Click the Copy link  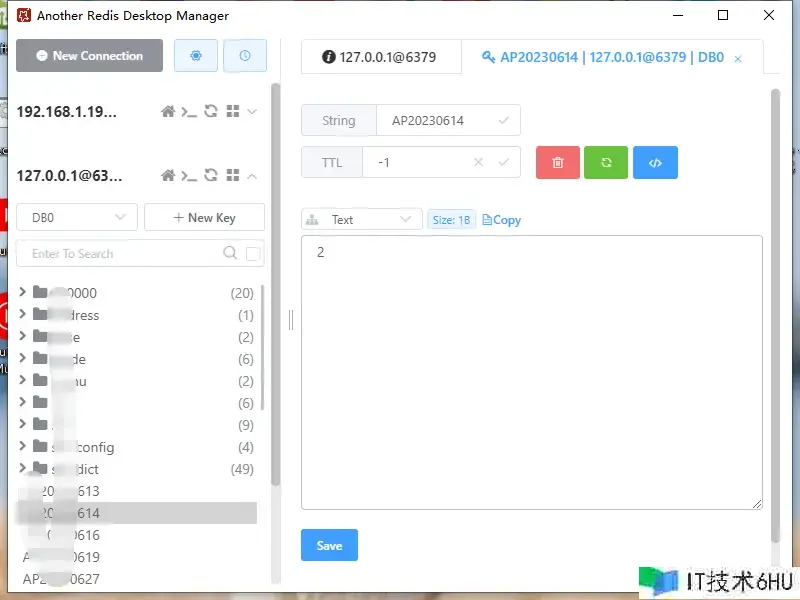(502, 220)
